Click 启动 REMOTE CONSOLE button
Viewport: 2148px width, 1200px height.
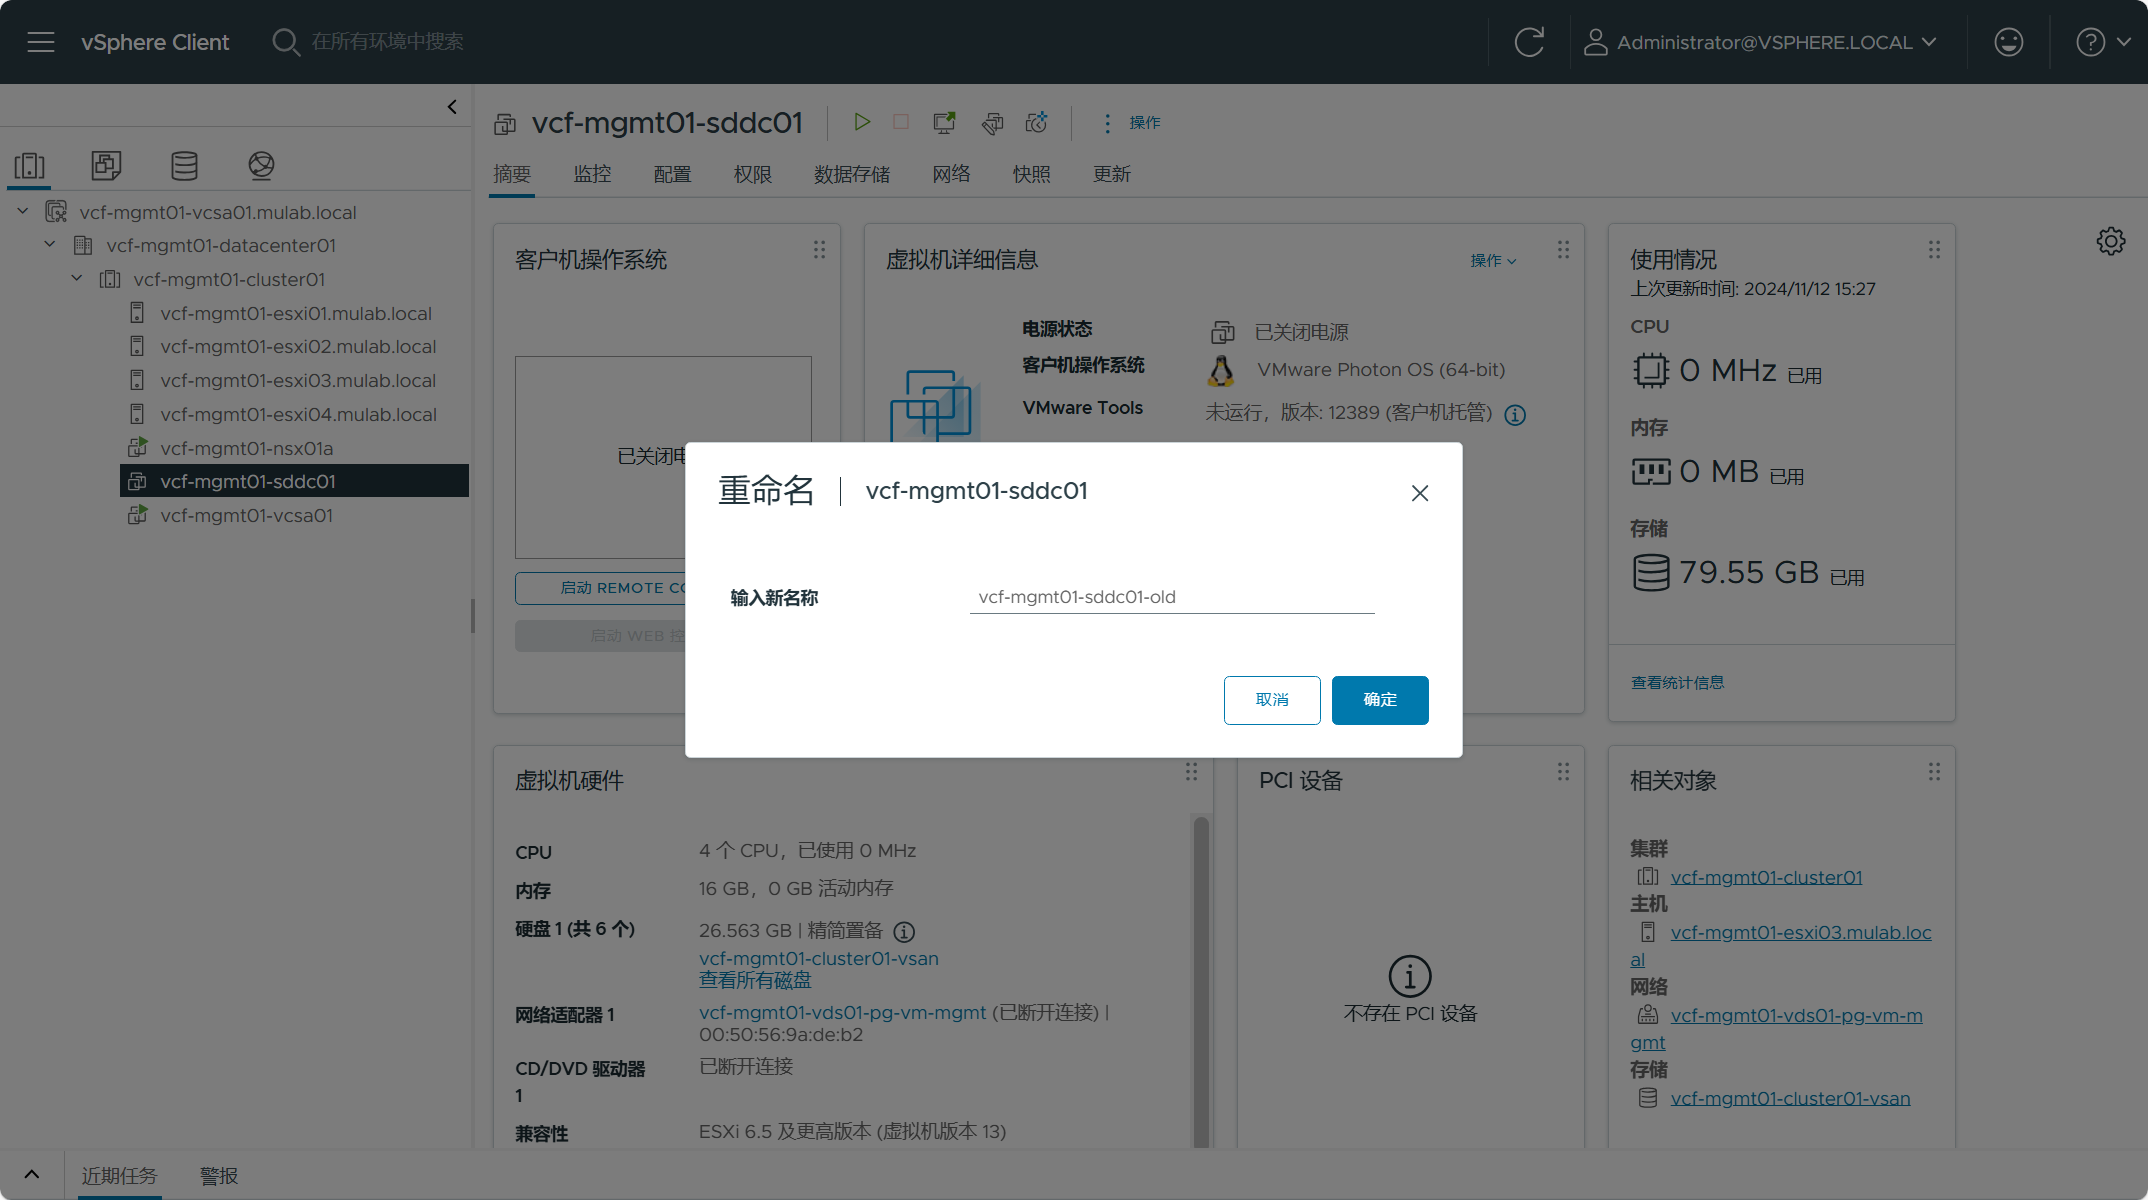[x=600, y=588]
